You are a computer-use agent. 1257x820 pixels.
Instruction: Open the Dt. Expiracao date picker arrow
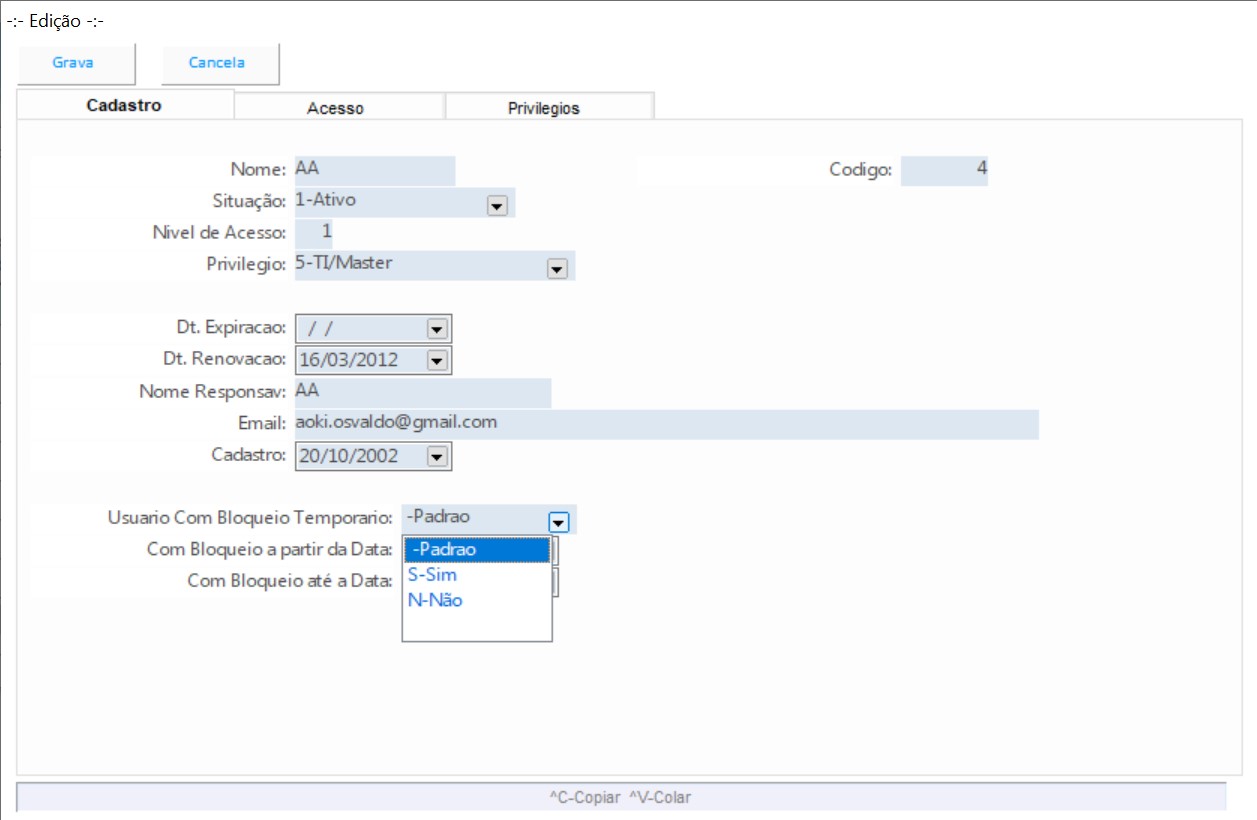[x=436, y=328]
